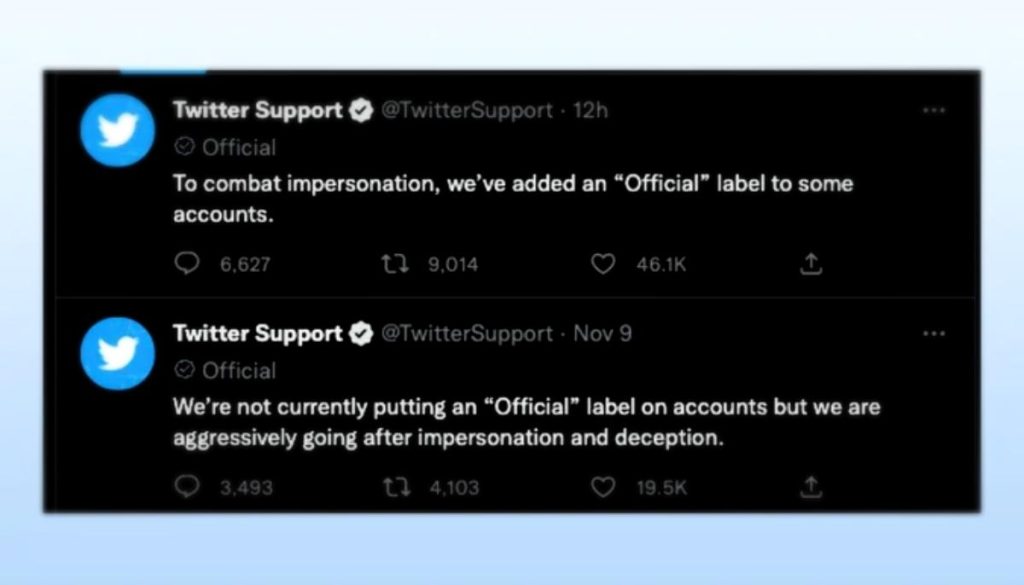Open the three-dot menu on the Nov 9 tweet
The height and width of the screenshot is (585, 1024).
(934, 333)
